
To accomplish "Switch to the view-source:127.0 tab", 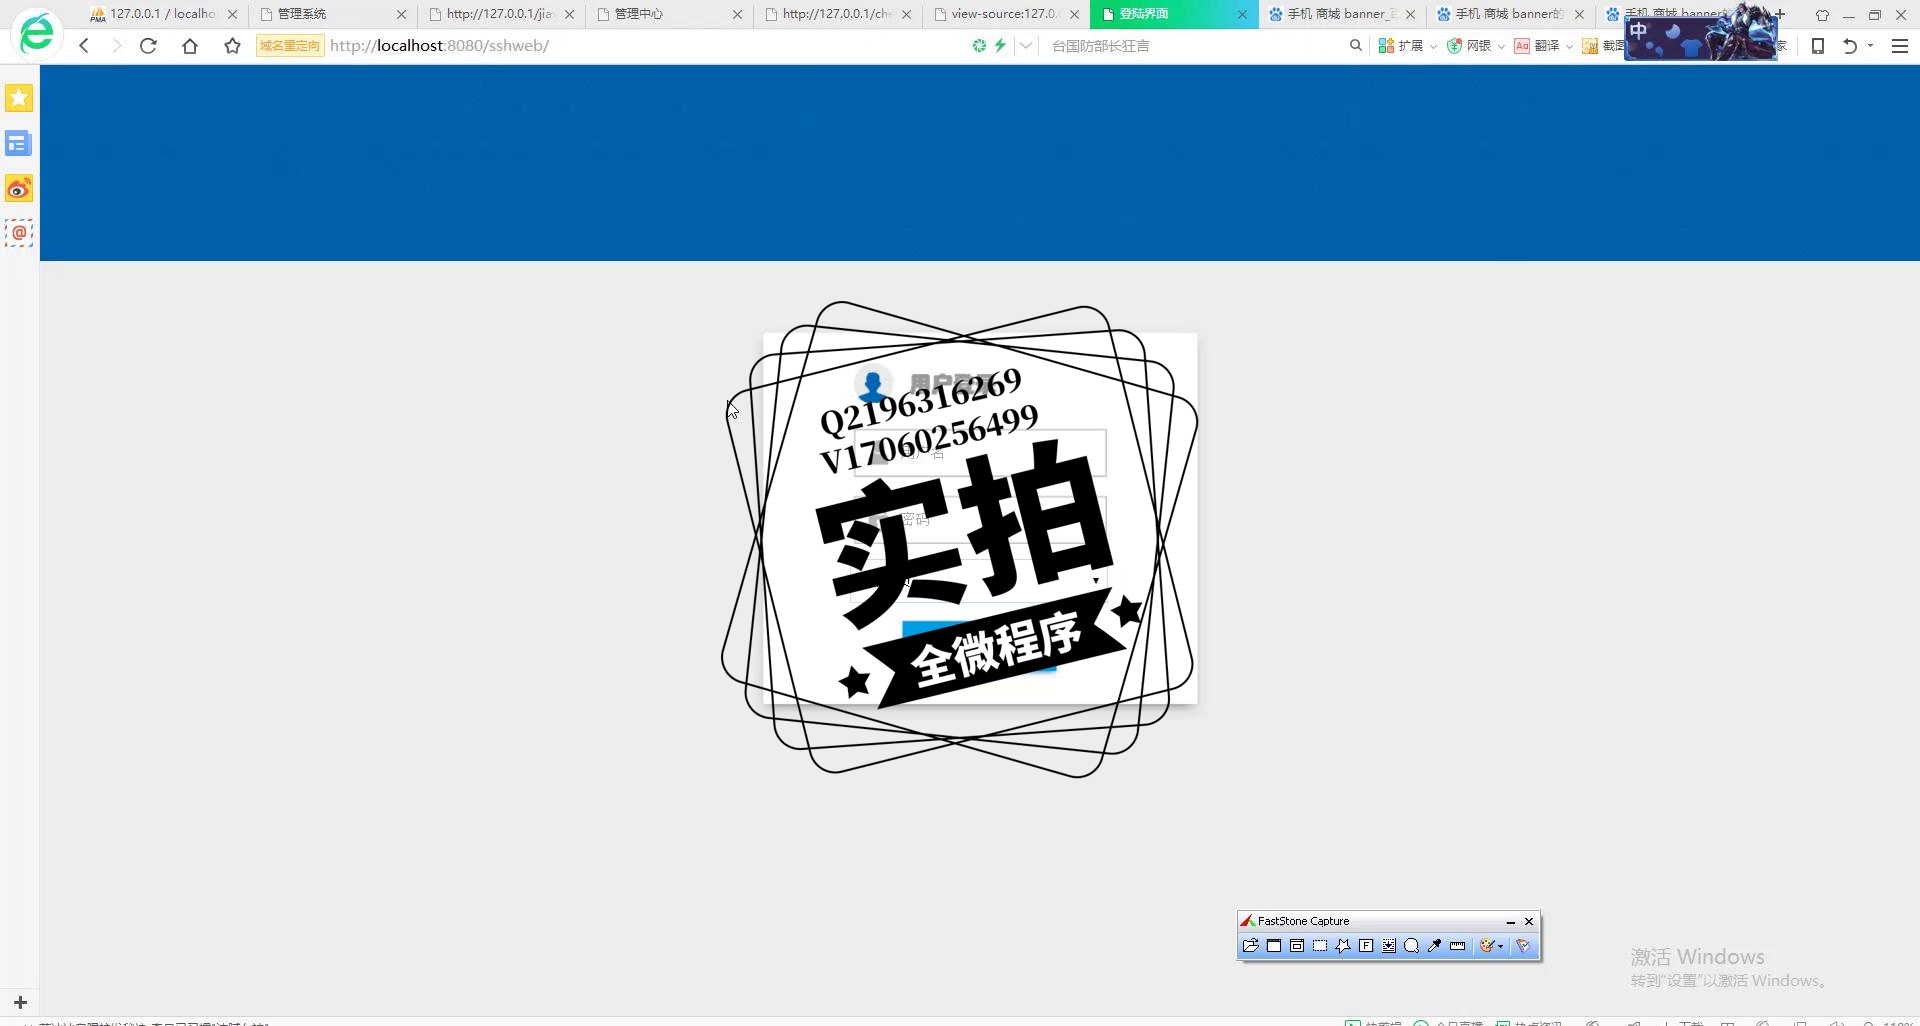I will click(1005, 14).
